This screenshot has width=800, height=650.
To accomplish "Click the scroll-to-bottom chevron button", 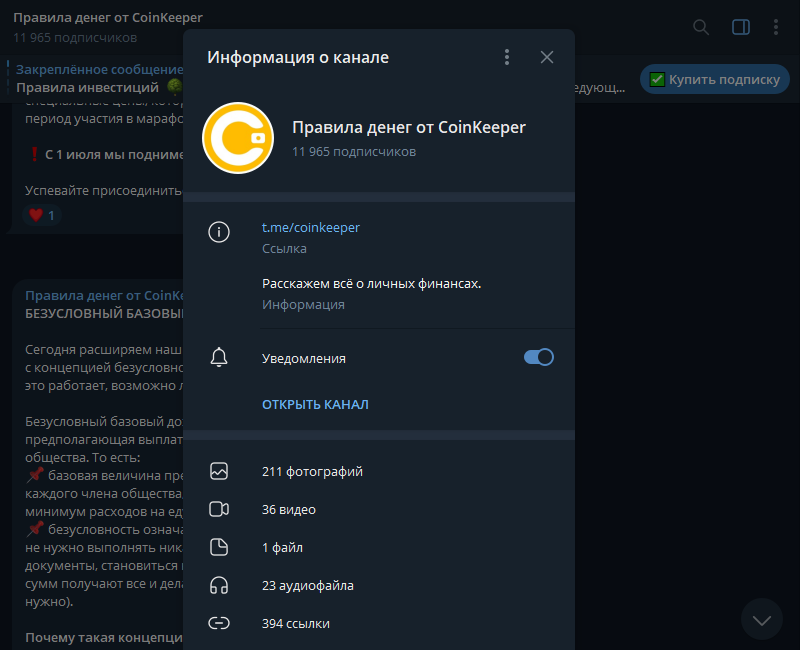I will click(x=762, y=619).
